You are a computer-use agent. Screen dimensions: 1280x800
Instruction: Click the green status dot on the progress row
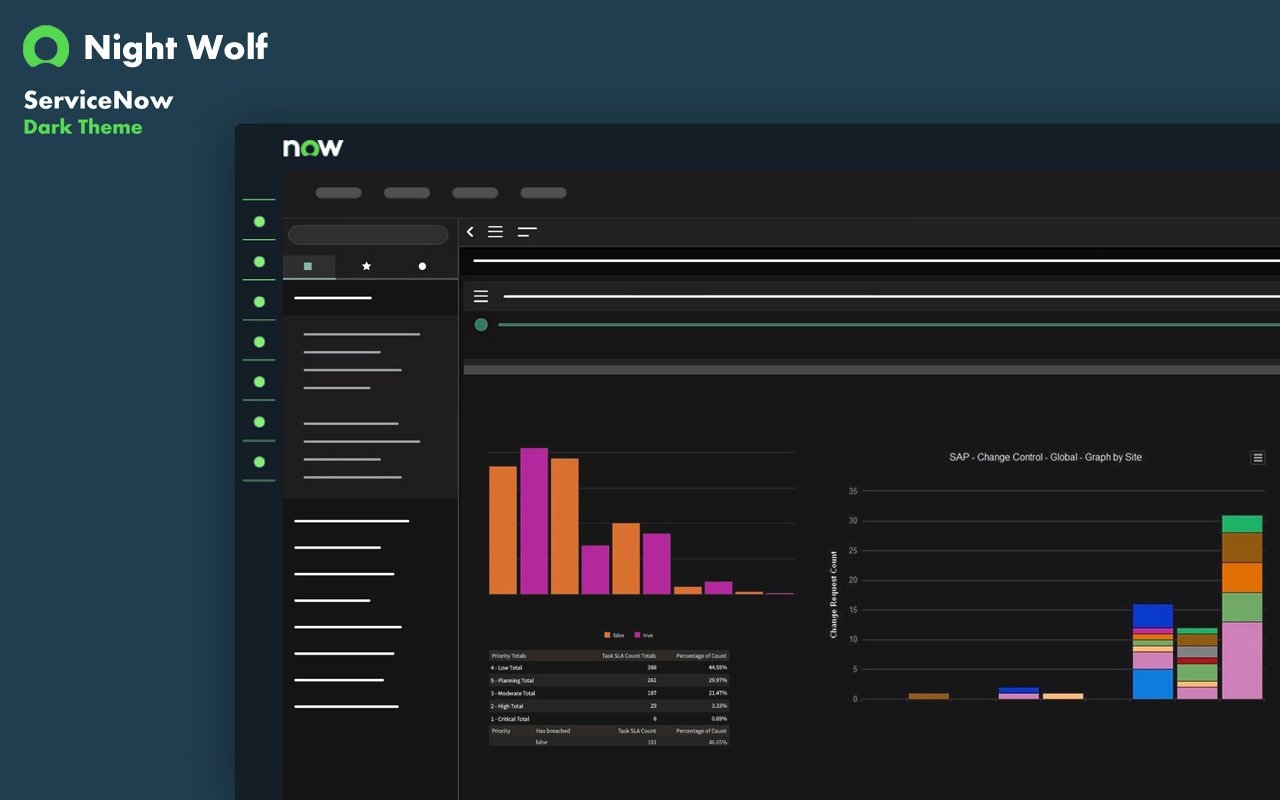point(481,324)
